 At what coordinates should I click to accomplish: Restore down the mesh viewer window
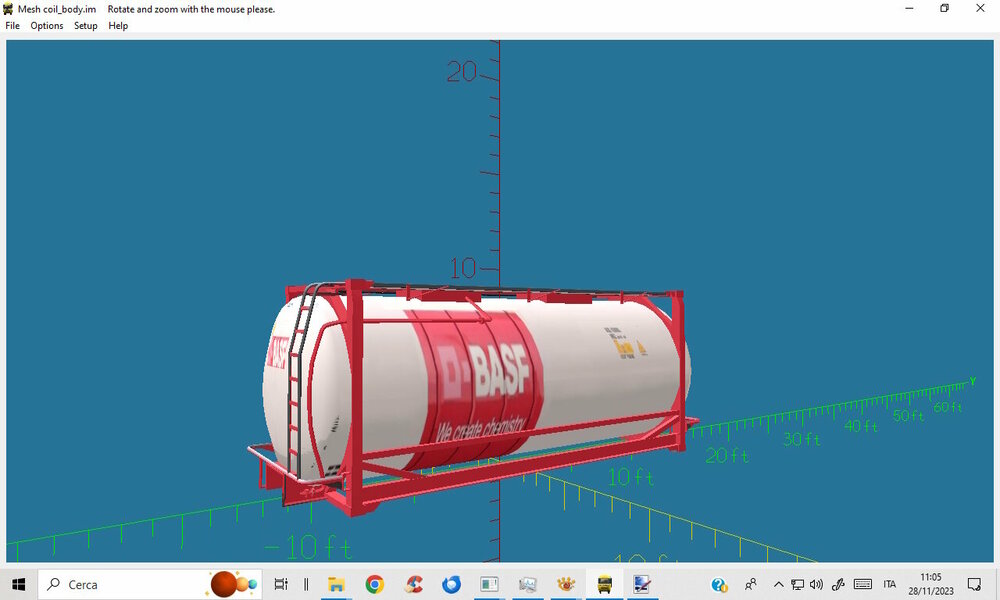(x=945, y=8)
